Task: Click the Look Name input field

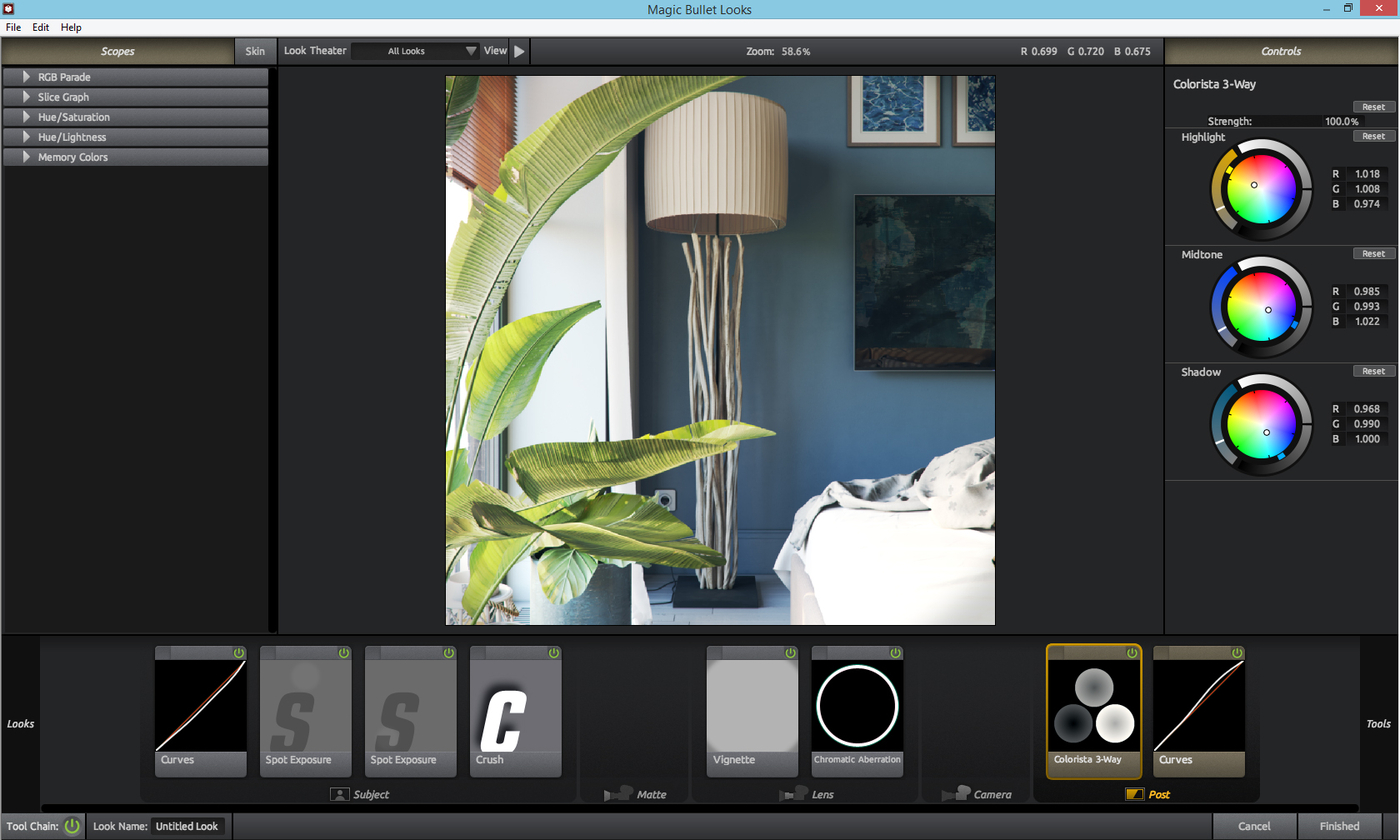Action: [189, 826]
